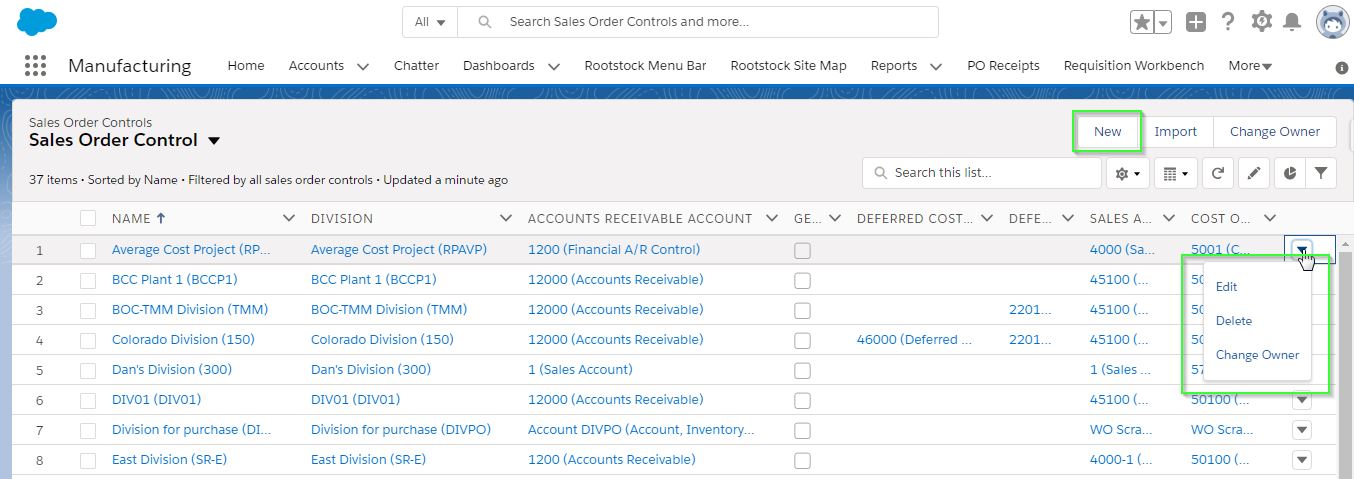Click the New button
The width and height of the screenshot is (1354, 479).
[1107, 131]
